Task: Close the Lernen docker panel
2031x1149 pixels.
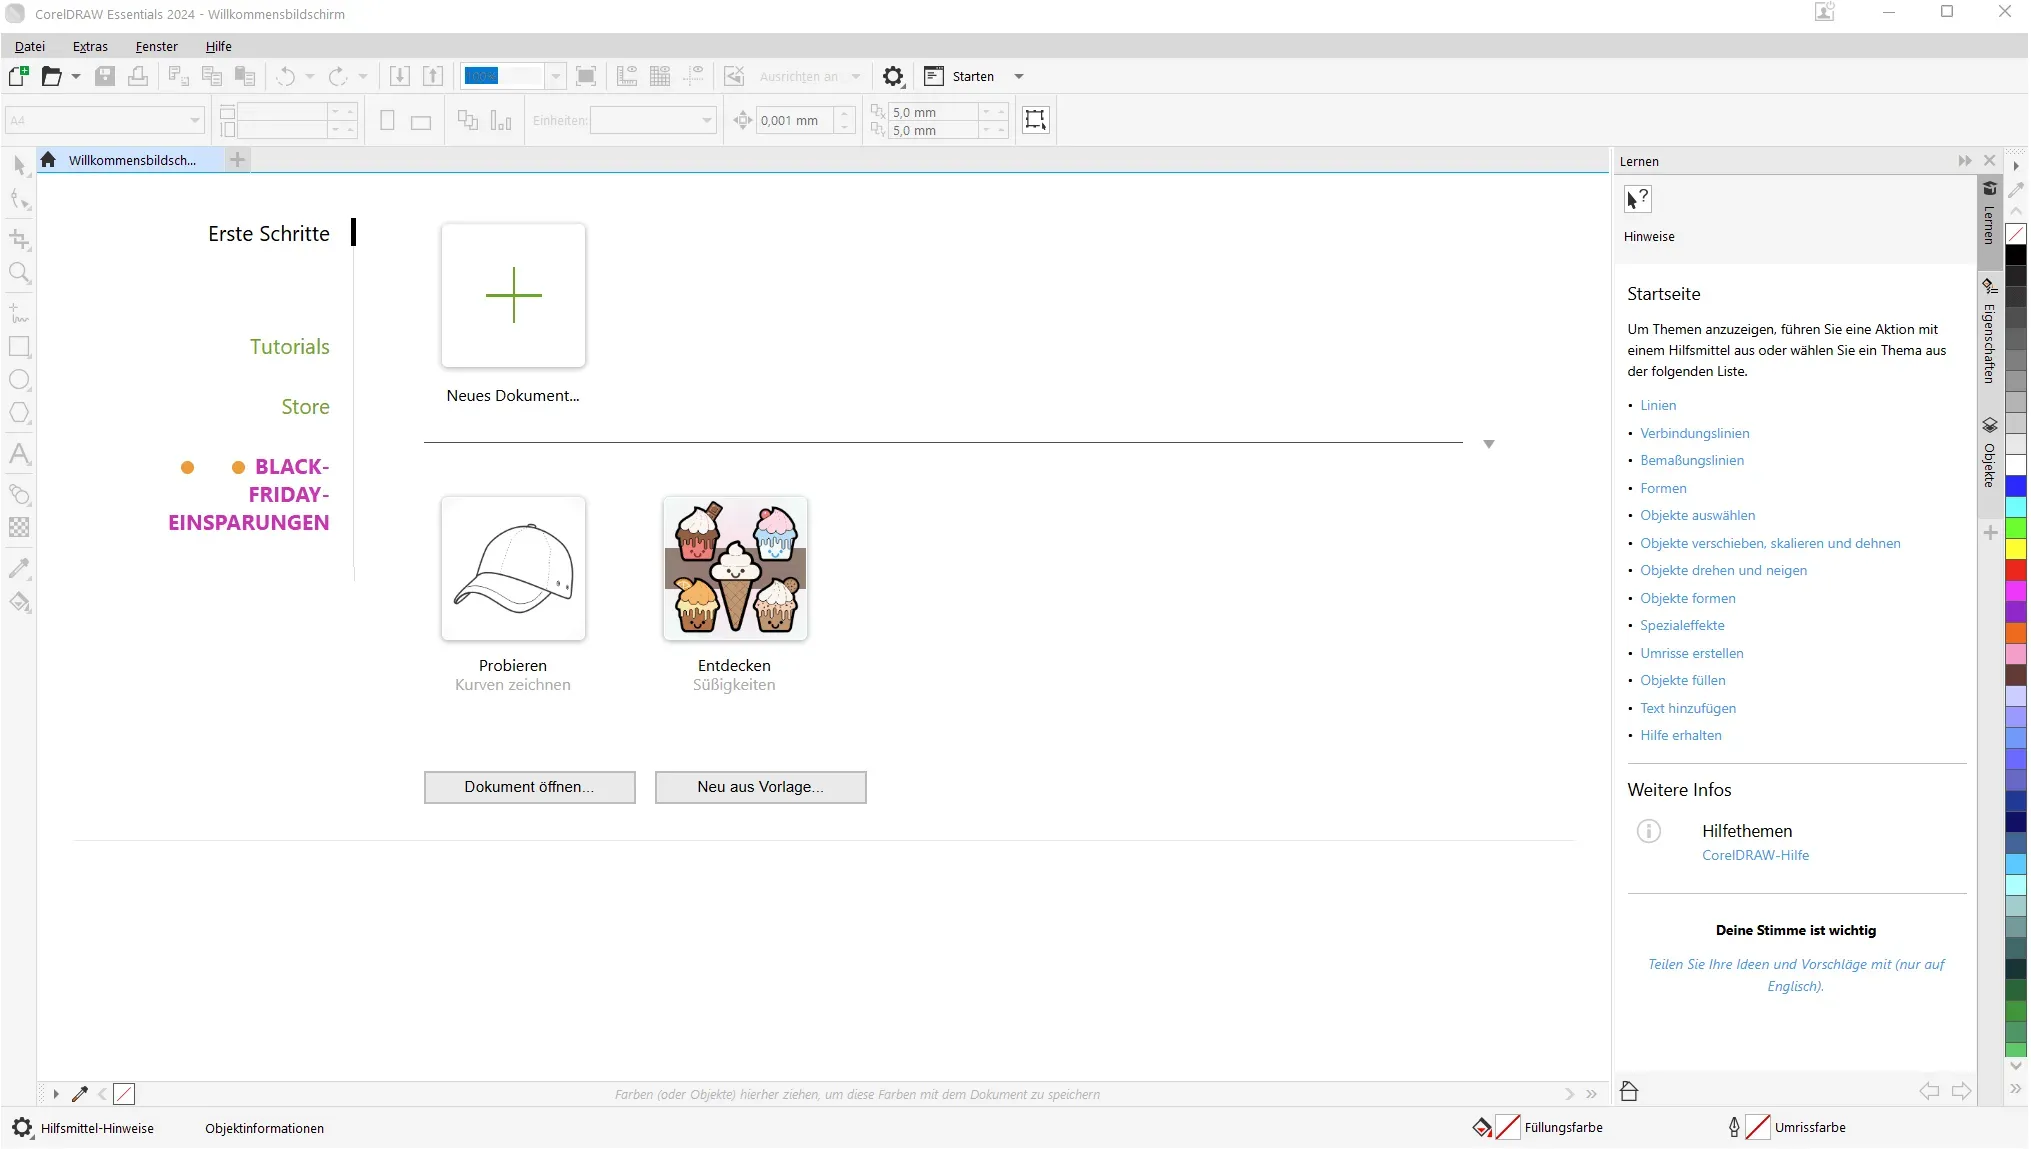Action: [x=1990, y=161]
